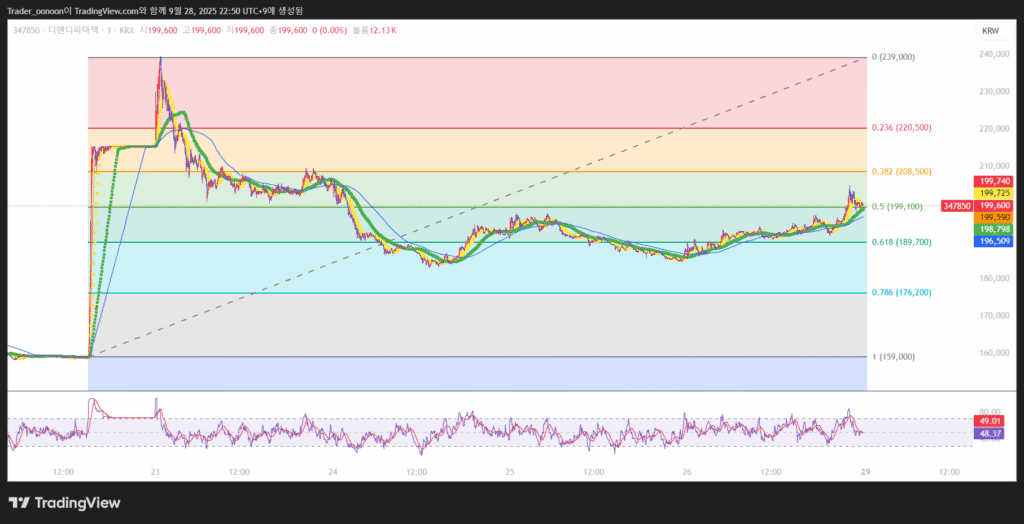Click the red 347850 symbol price tag
The height and width of the screenshot is (524, 1024).
955,206
